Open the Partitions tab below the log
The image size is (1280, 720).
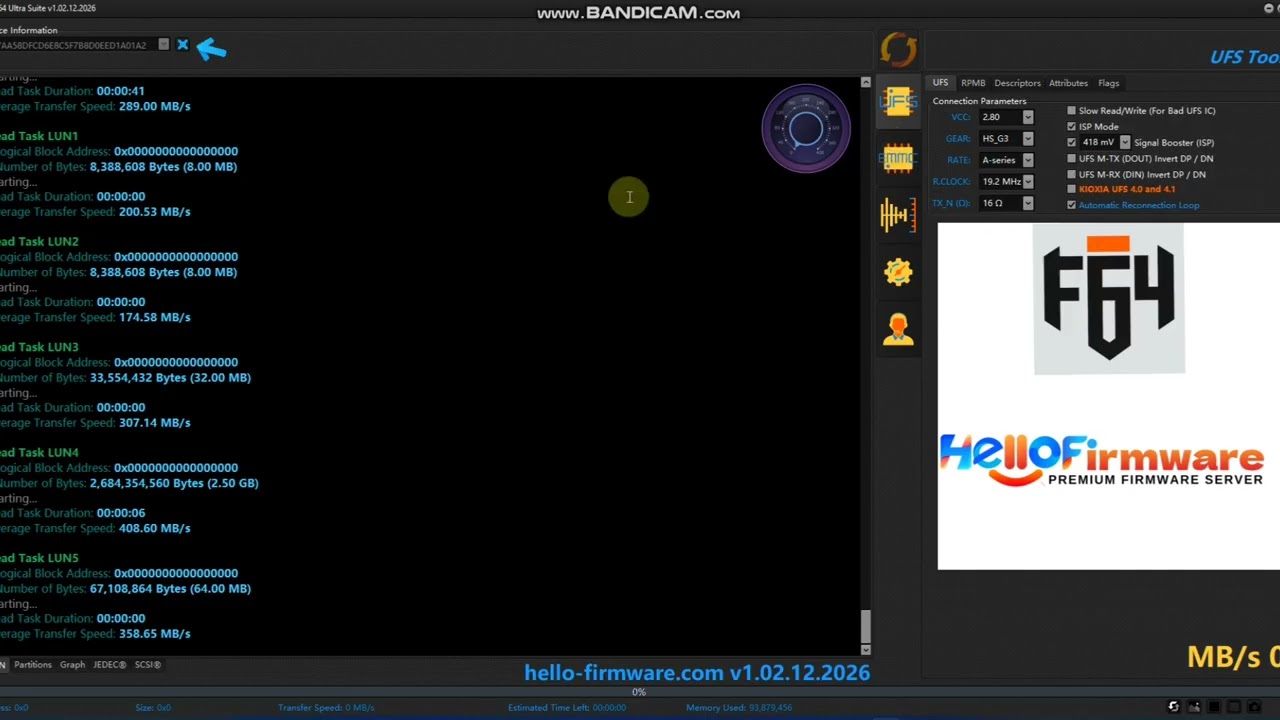point(32,665)
